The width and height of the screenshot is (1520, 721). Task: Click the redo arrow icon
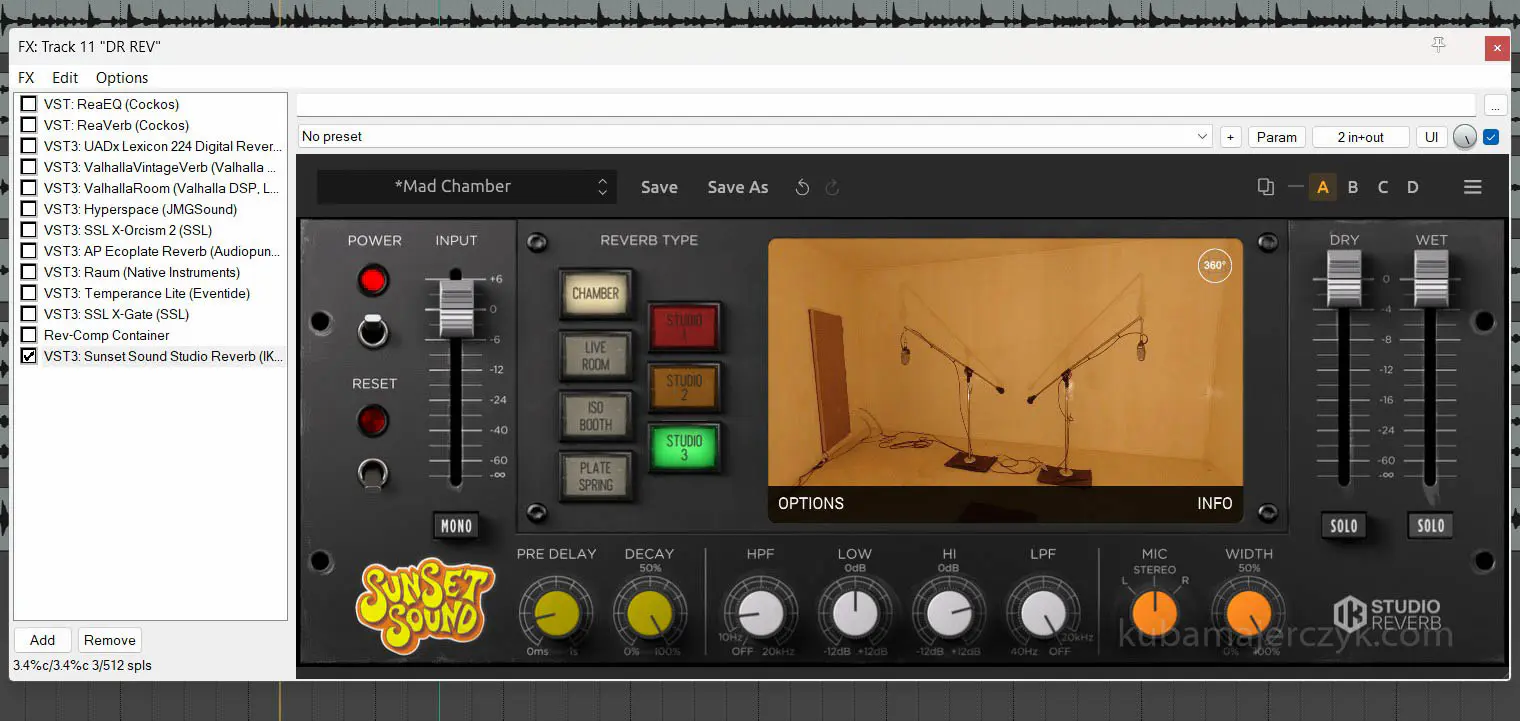tap(832, 187)
